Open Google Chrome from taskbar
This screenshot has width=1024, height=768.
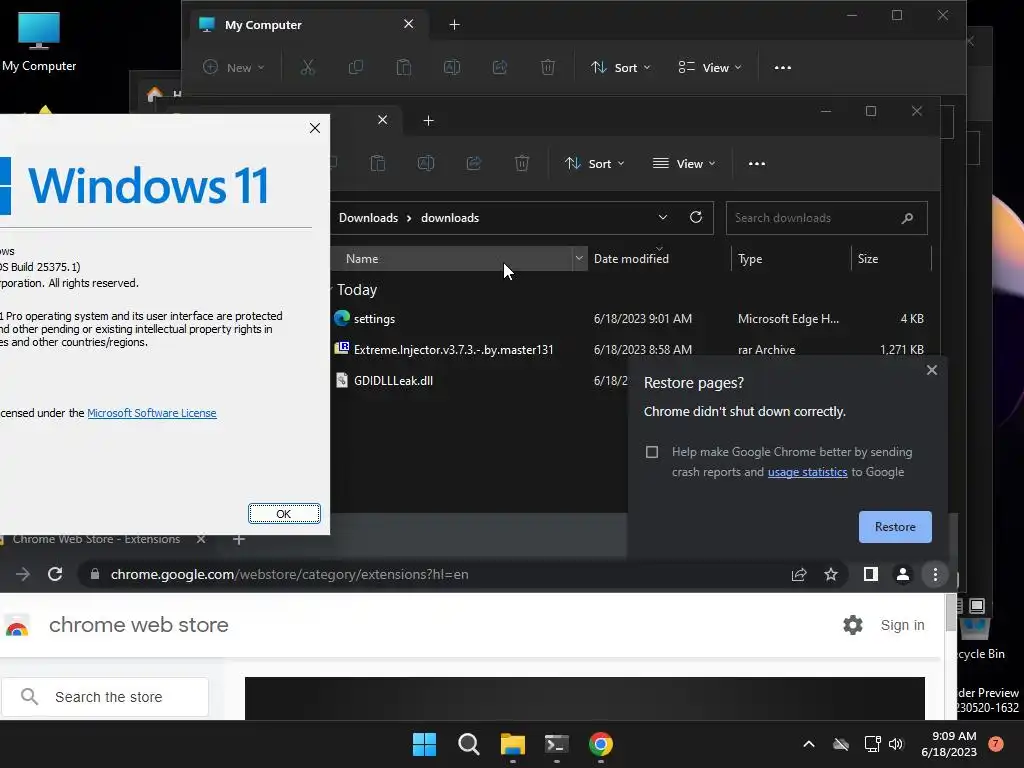pyautogui.click(x=601, y=744)
